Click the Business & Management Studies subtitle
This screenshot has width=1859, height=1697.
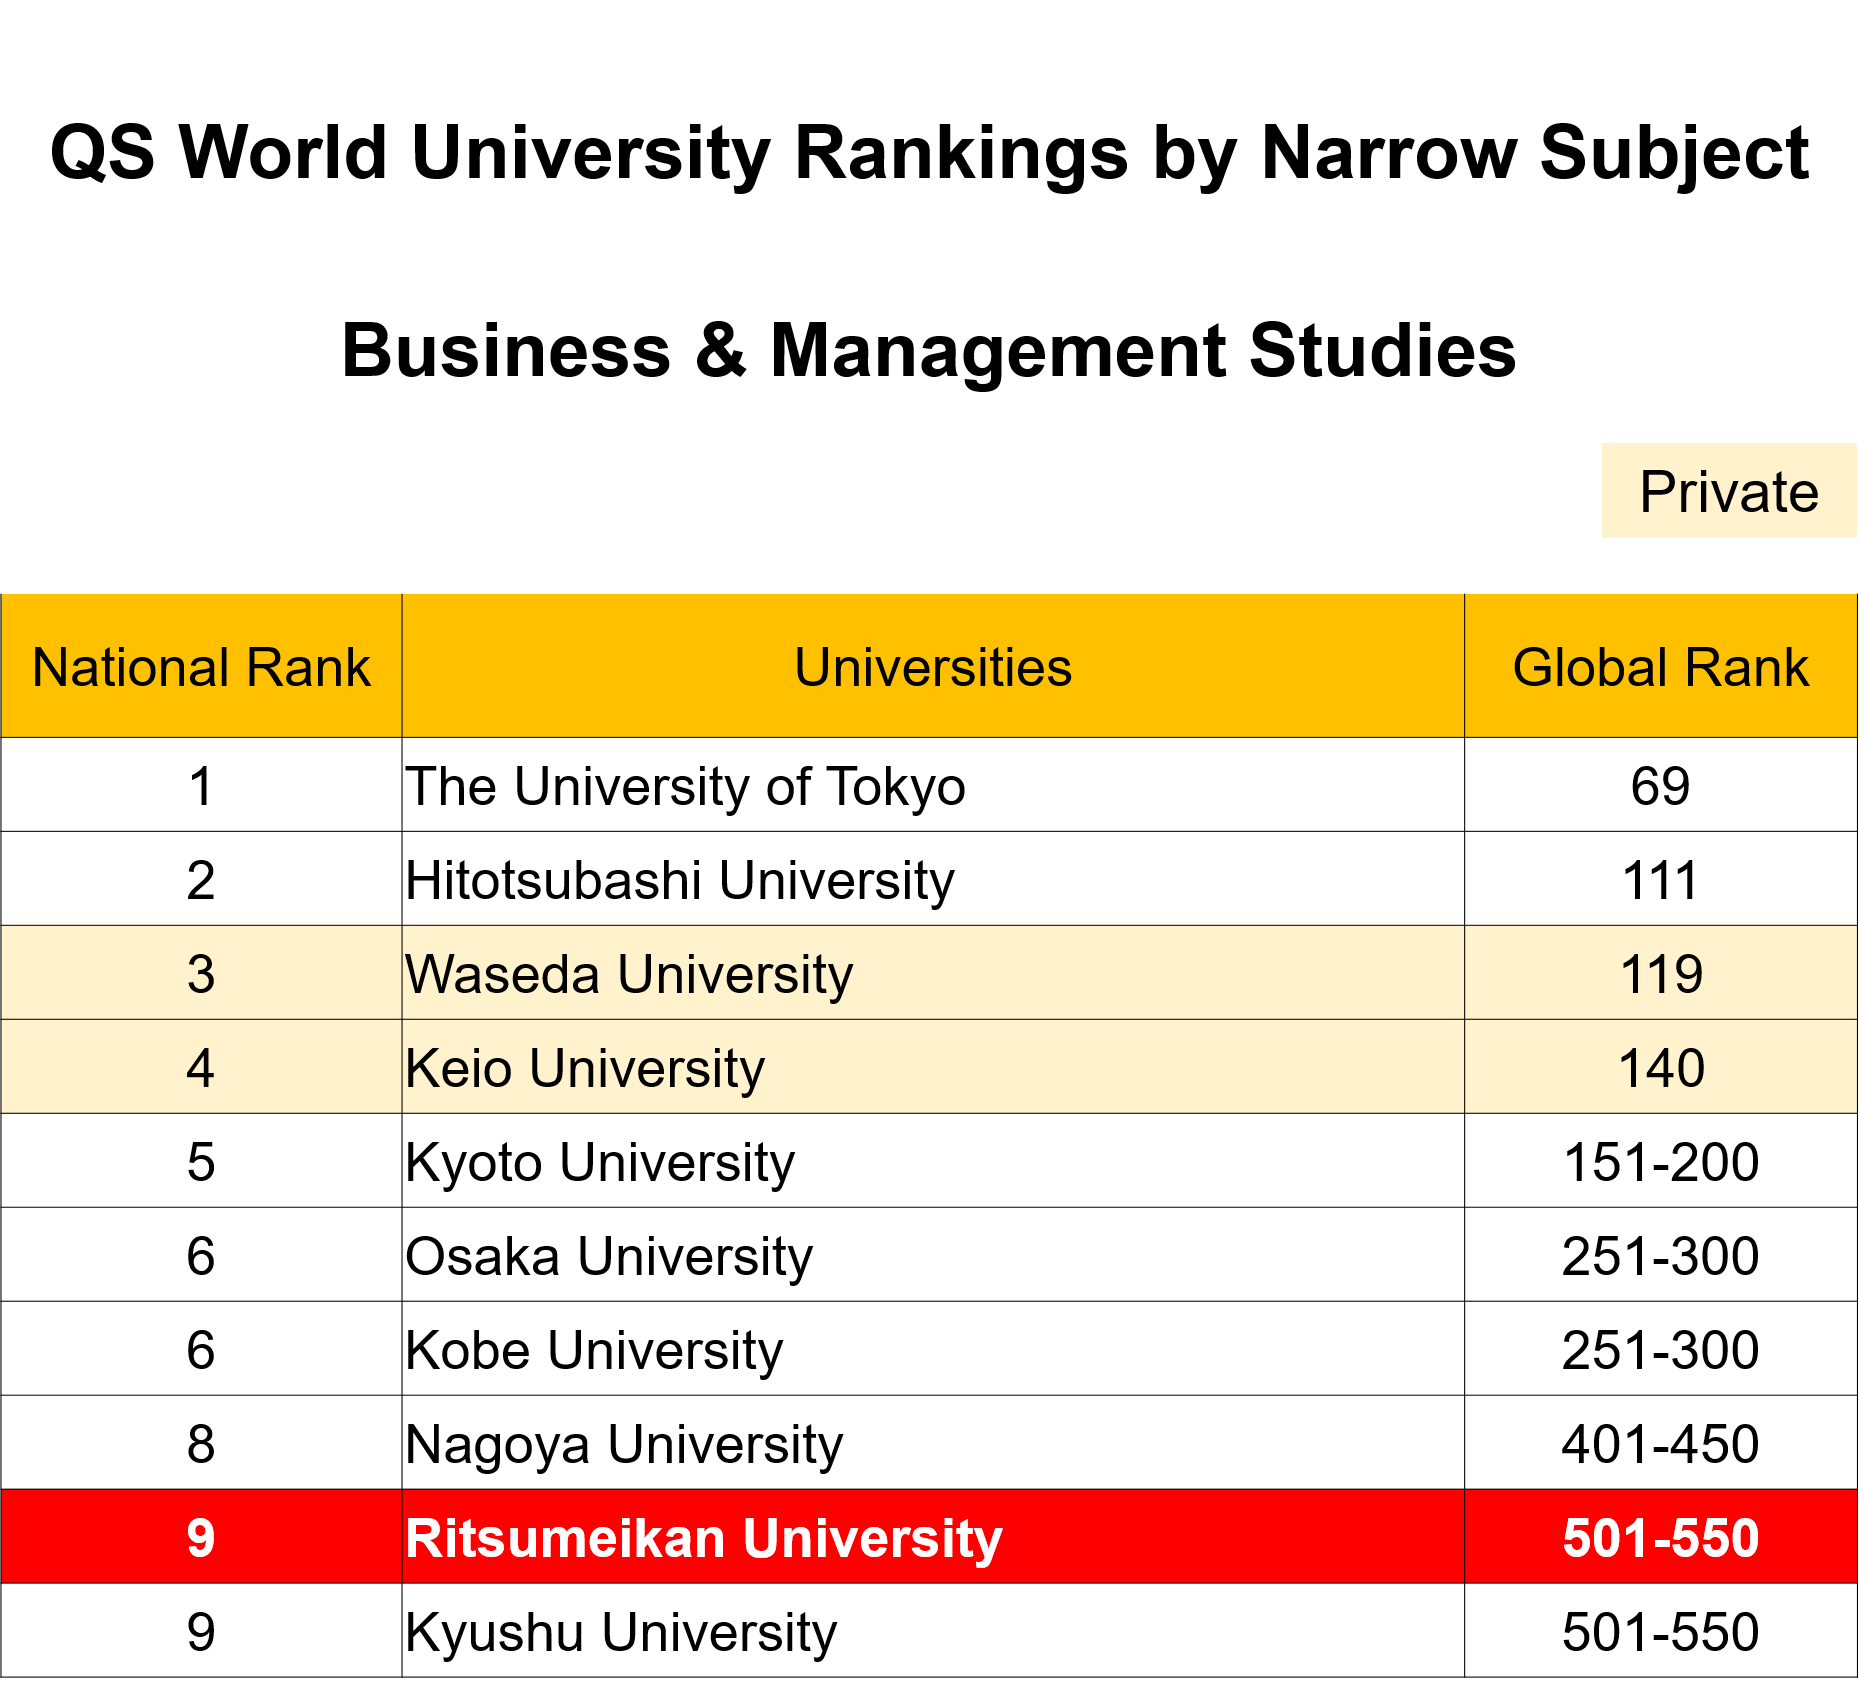[929, 351]
